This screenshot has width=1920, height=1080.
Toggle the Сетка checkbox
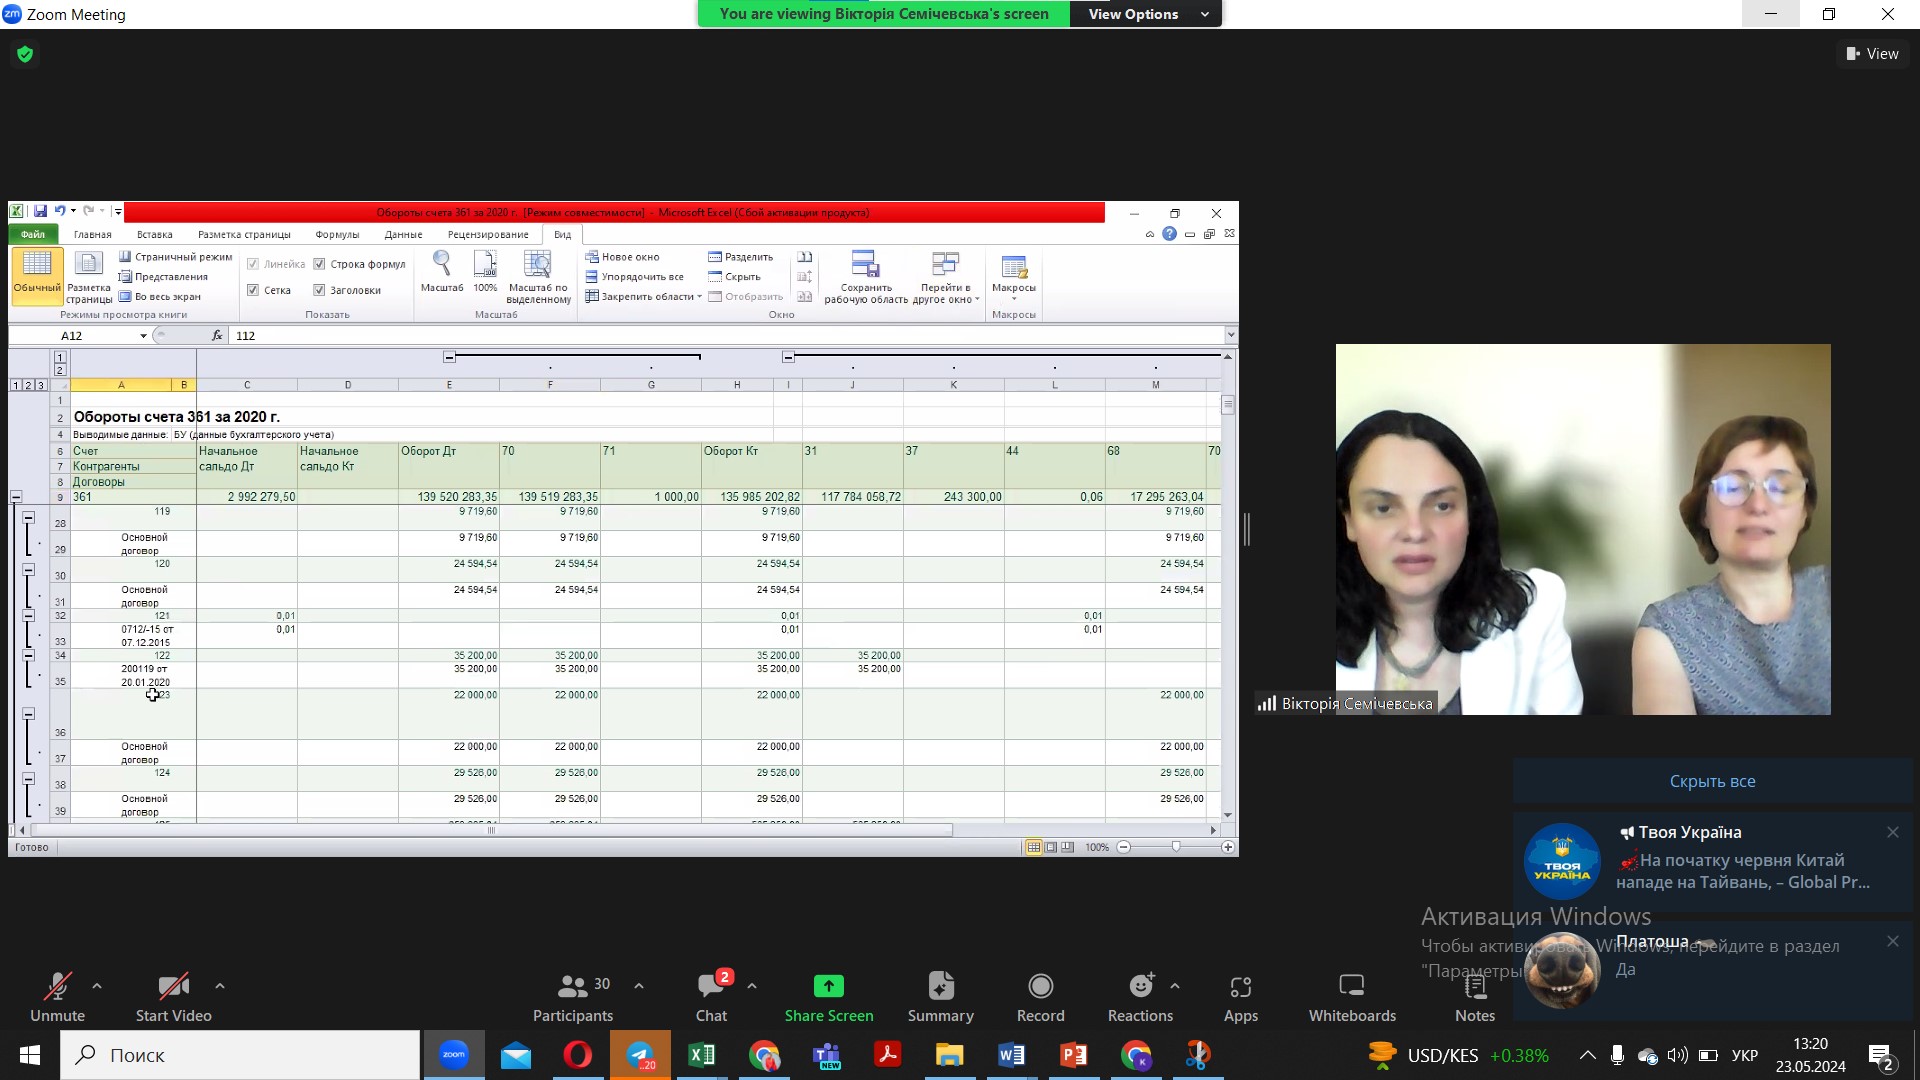[253, 290]
